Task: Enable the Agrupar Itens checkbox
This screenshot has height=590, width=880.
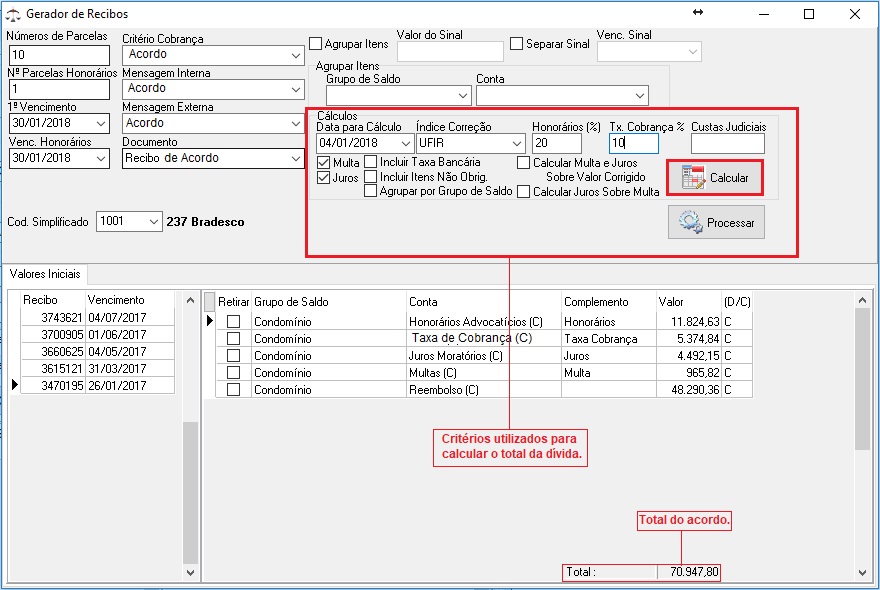Action: (316, 44)
